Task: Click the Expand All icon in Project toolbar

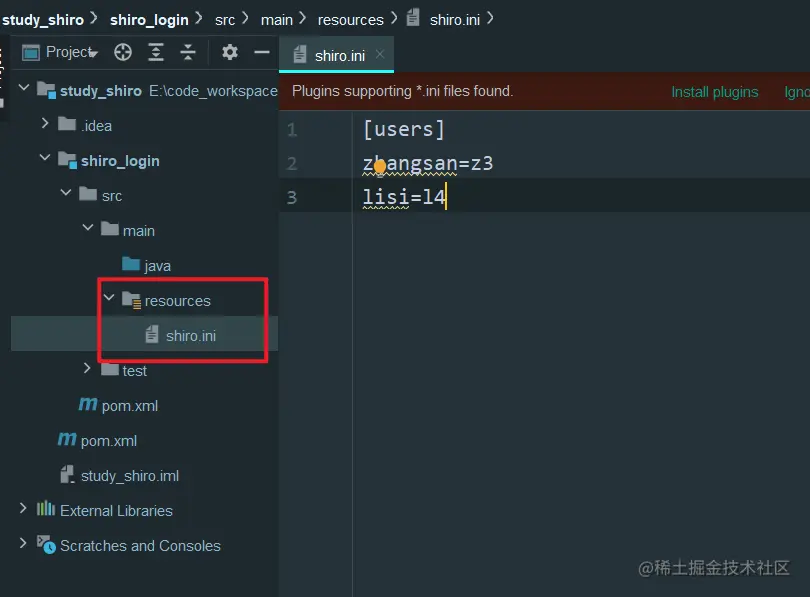Action: tap(155, 52)
